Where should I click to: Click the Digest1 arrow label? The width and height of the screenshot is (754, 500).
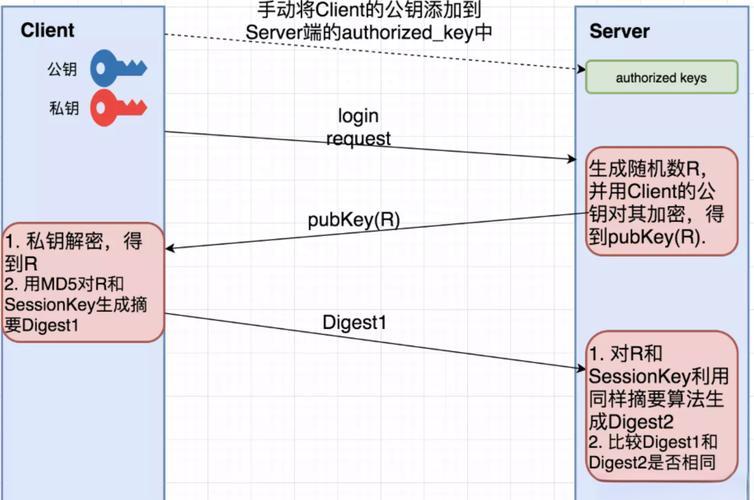[354, 322]
